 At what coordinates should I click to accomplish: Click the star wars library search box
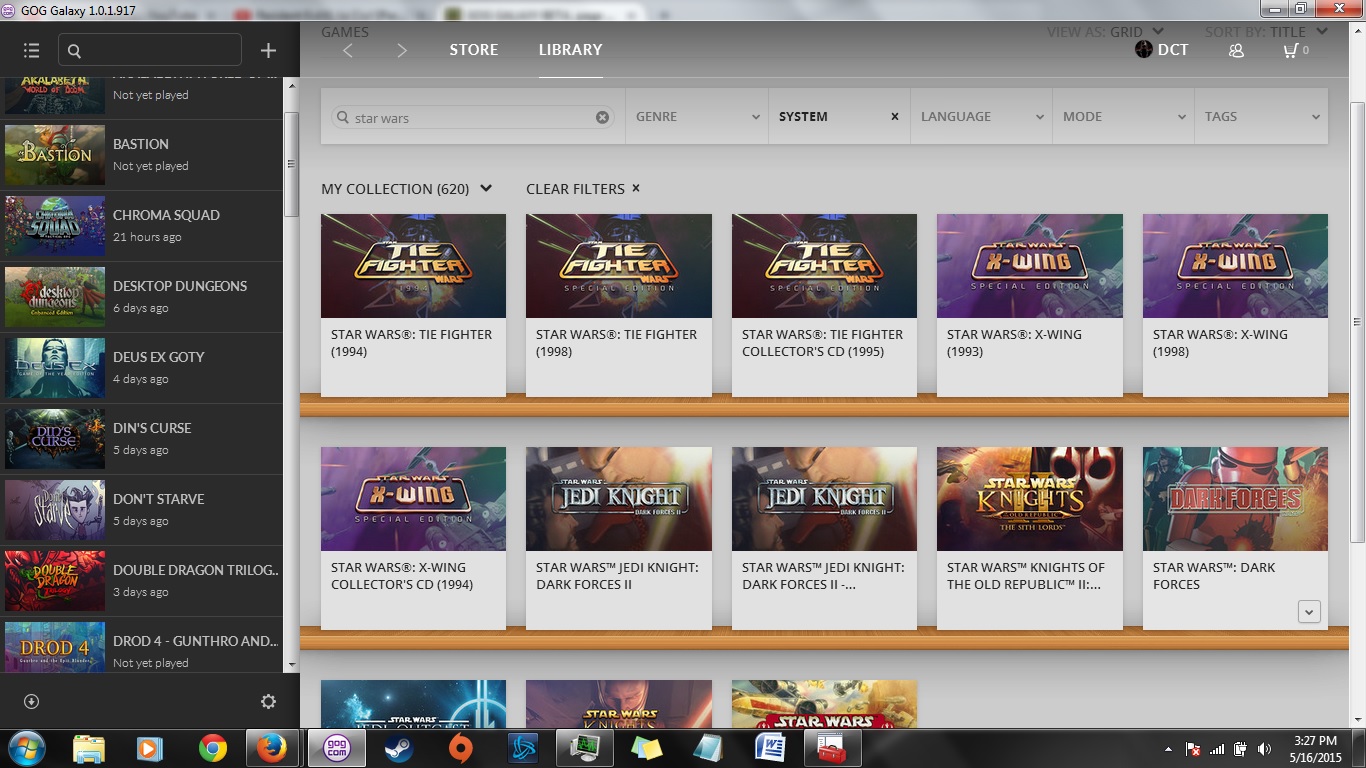point(472,117)
